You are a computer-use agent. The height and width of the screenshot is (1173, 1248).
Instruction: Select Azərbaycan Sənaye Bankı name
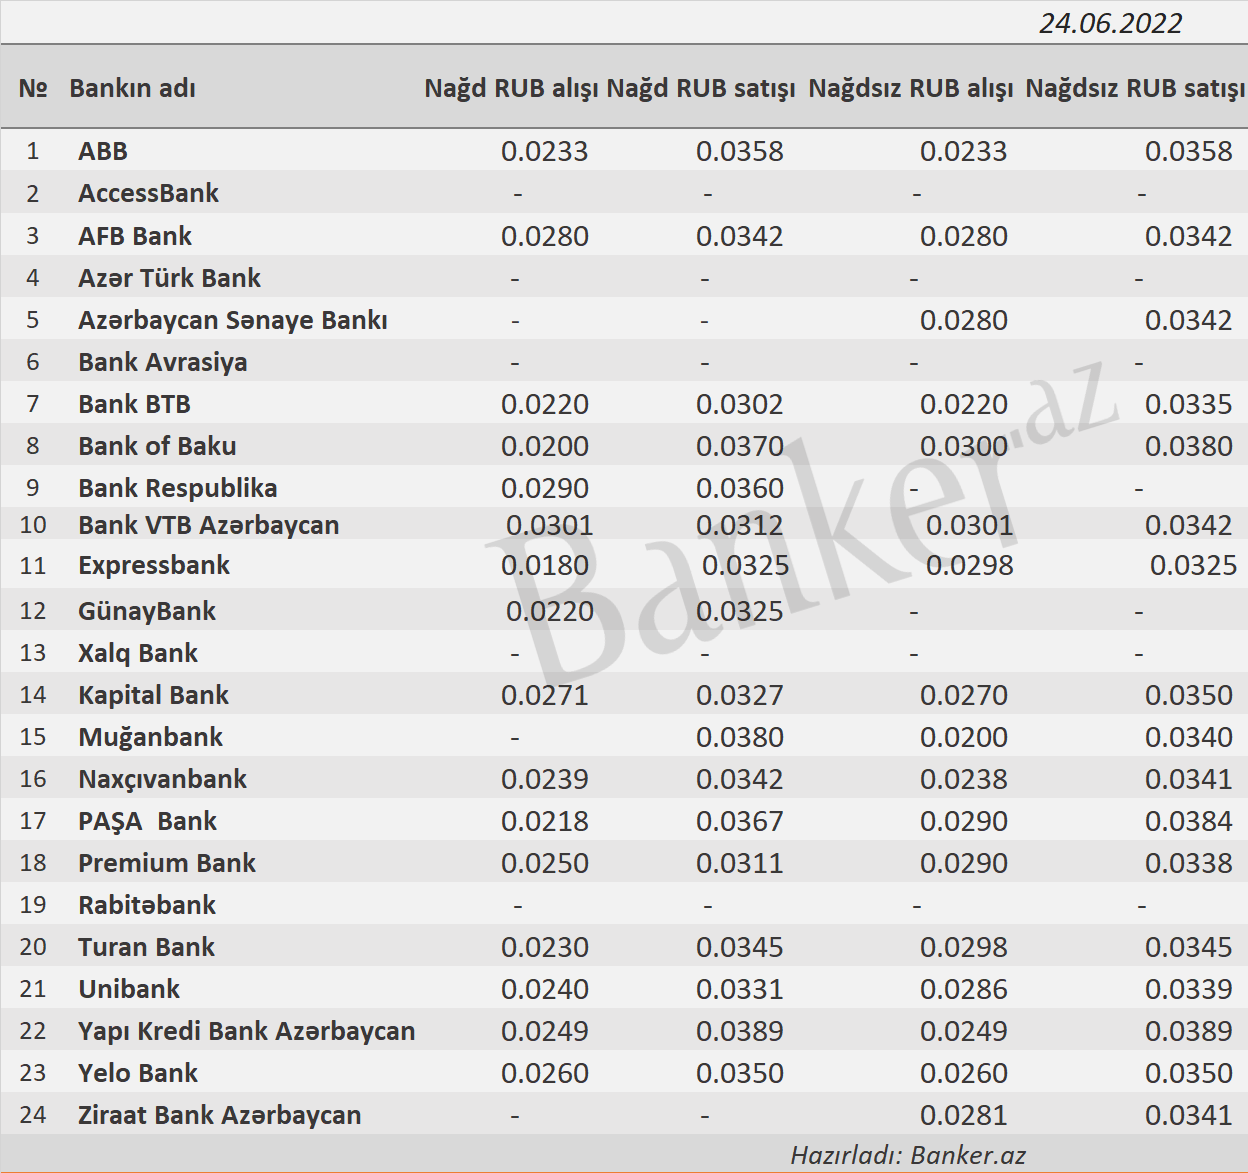pos(233,320)
